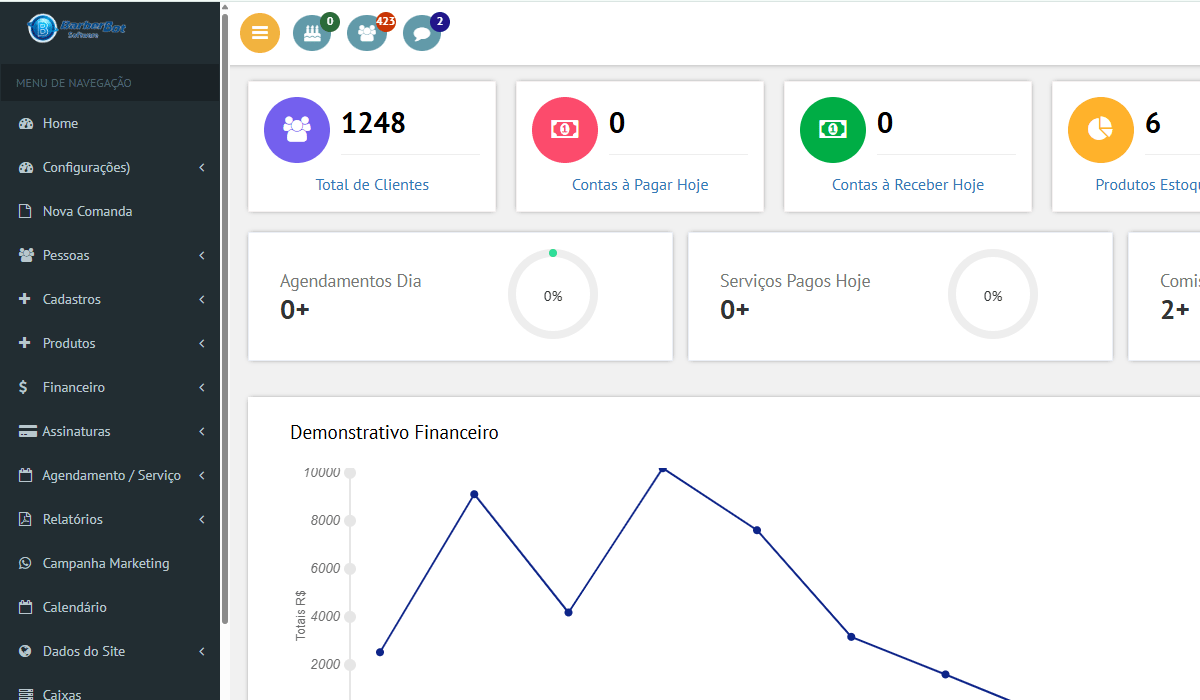1200x700 pixels.
Task: Open Nova Comanda from the sidebar
Action: pos(87,211)
